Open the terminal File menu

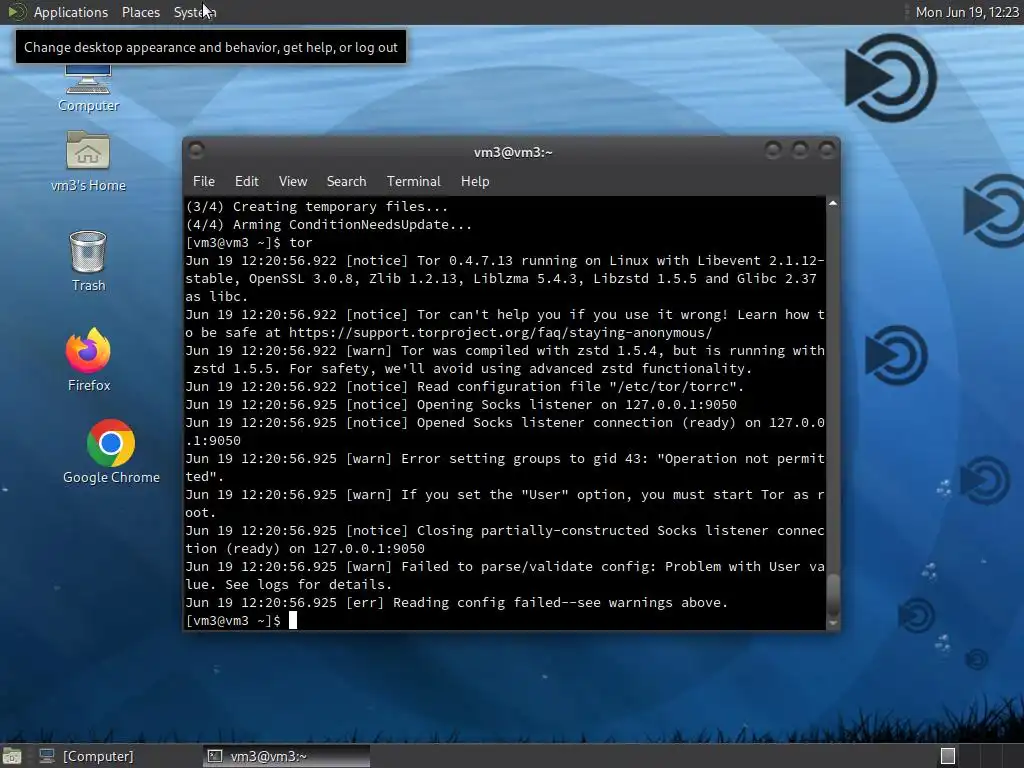pyautogui.click(x=204, y=182)
